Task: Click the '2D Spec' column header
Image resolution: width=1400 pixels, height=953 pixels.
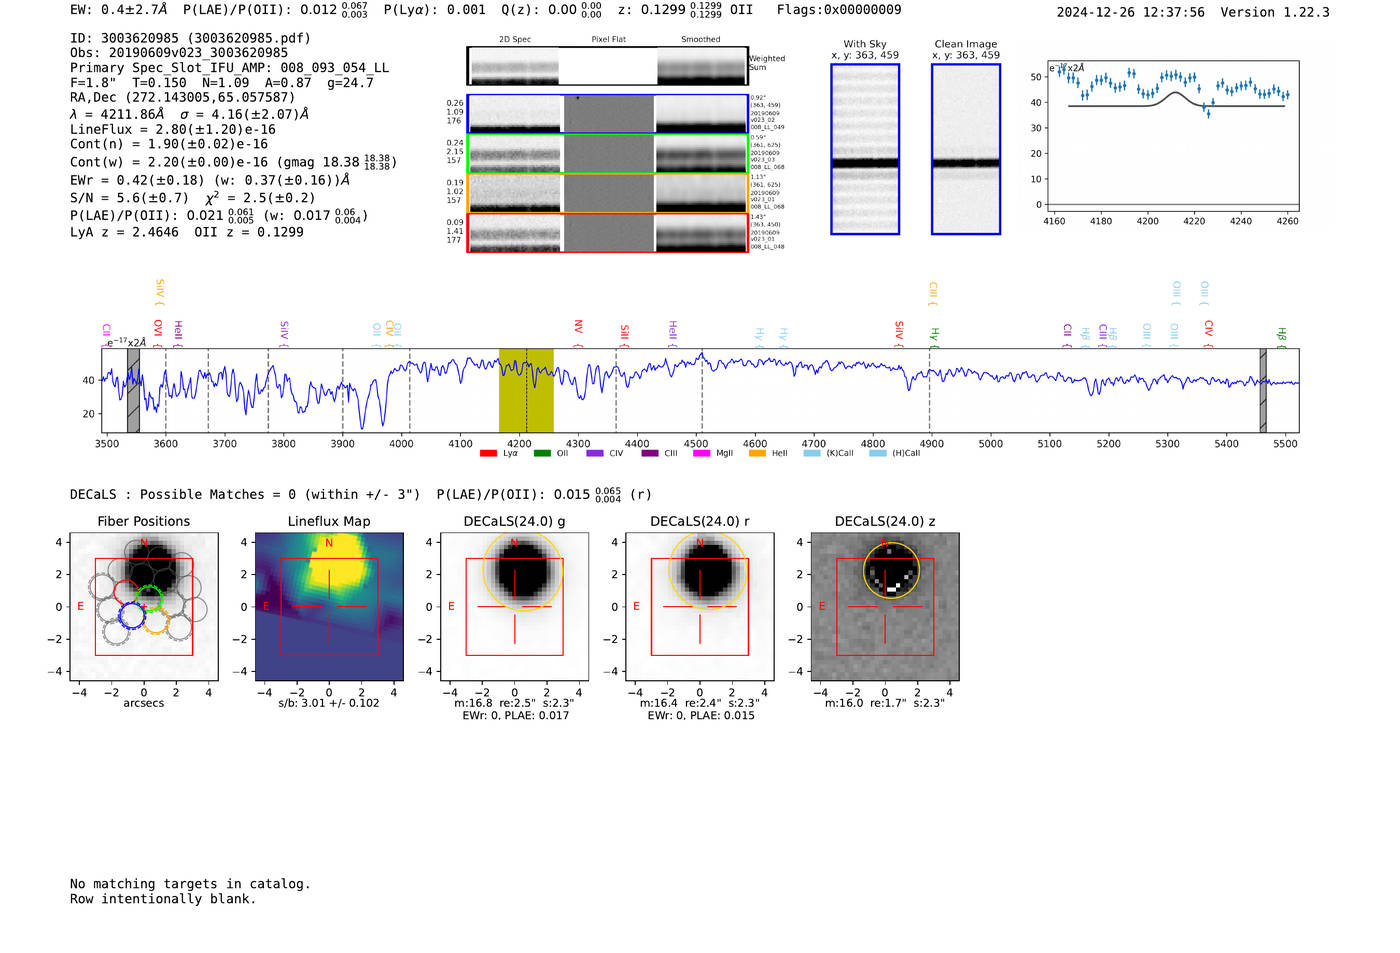Action: click(515, 40)
